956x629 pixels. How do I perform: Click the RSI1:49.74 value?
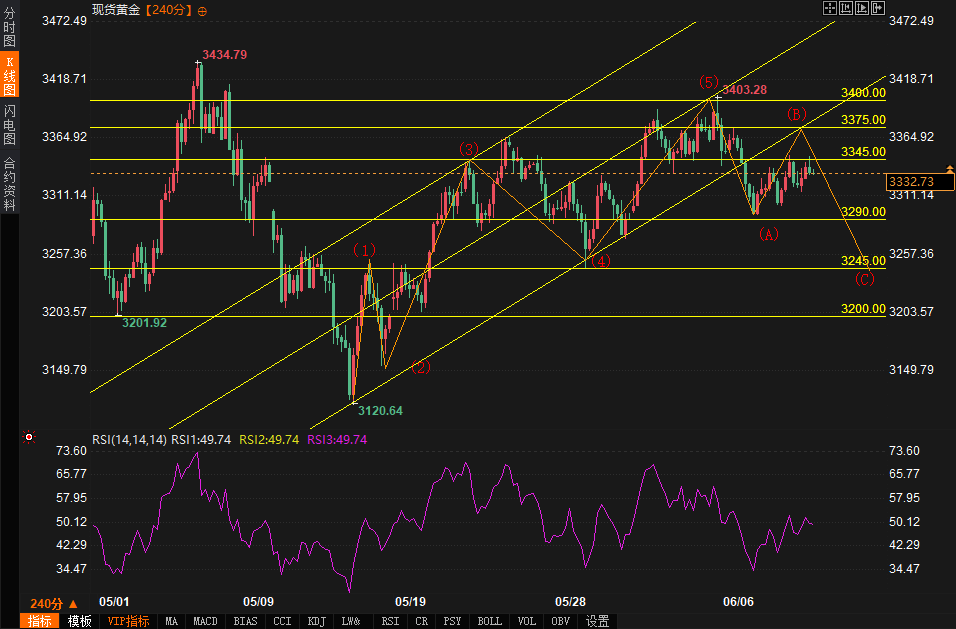pyautogui.click(x=201, y=439)
